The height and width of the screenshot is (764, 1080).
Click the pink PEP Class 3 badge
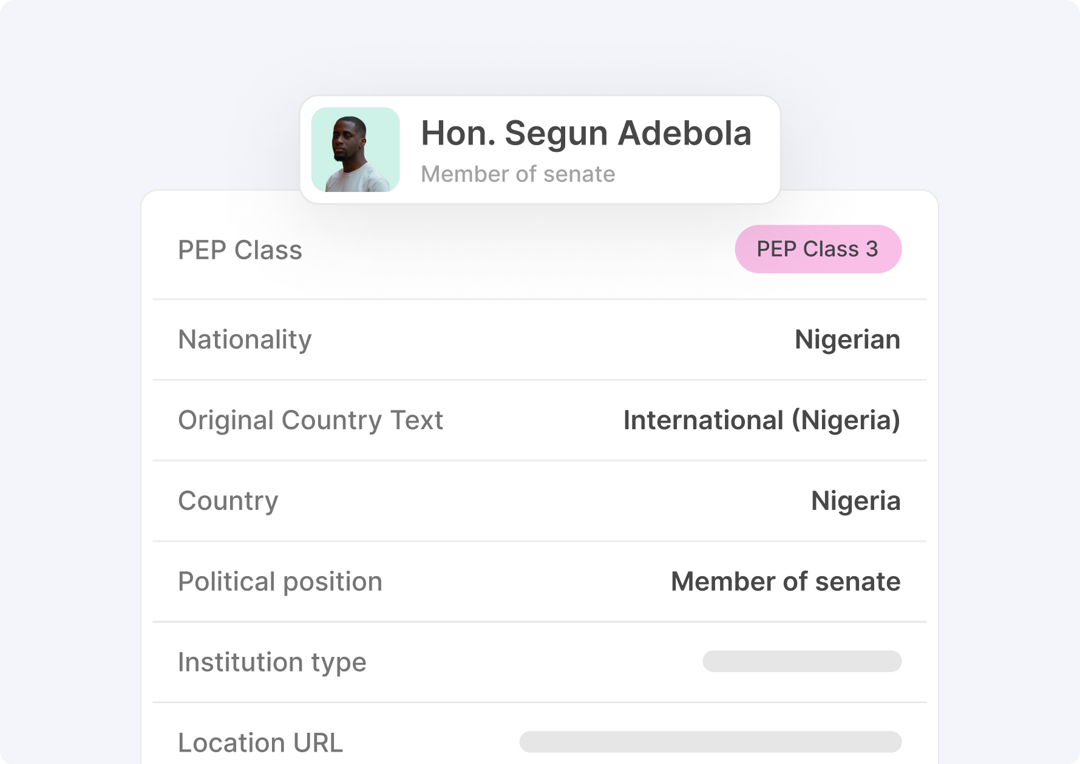tap(818, 249)
